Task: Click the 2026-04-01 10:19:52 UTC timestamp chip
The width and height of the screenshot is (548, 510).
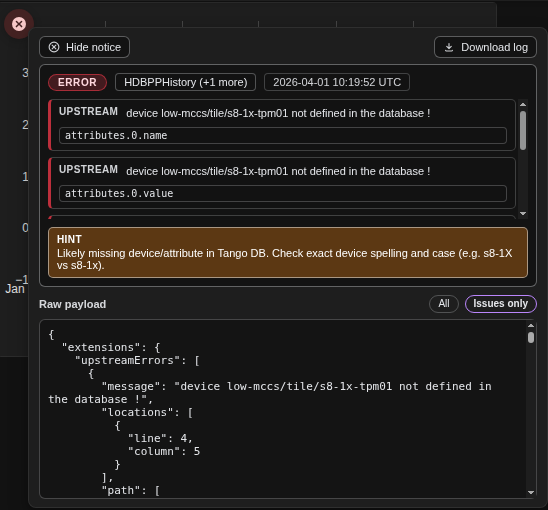Action: (337, 82)
